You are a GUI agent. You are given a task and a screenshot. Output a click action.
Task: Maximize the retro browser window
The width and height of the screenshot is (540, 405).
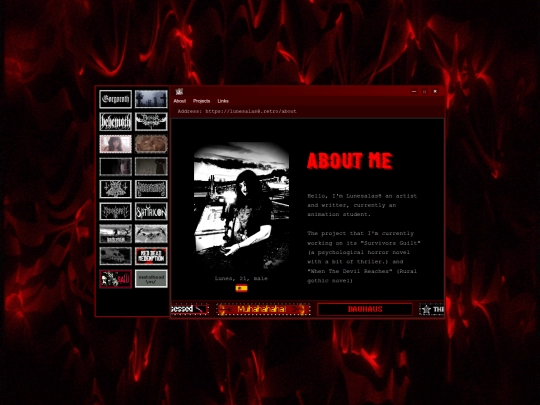(425, 91)
